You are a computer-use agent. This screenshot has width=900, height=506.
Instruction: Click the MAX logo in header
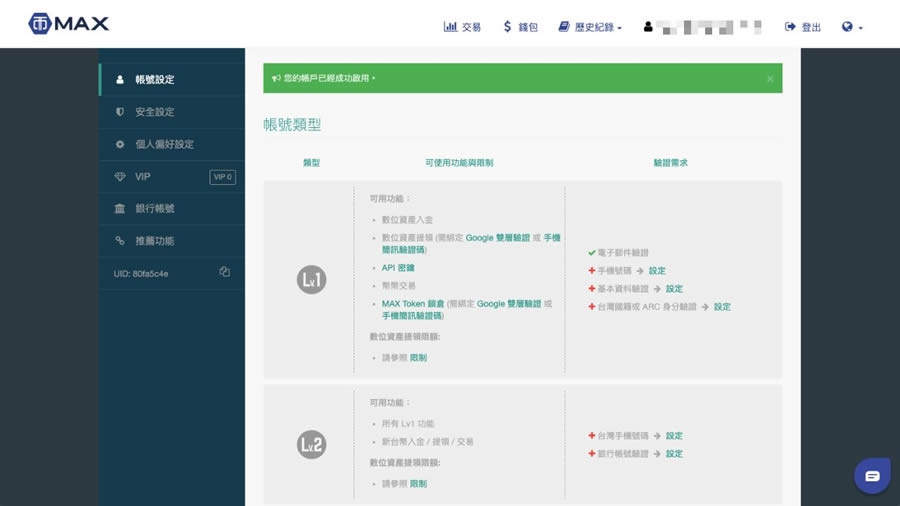(x=68, y=24)
